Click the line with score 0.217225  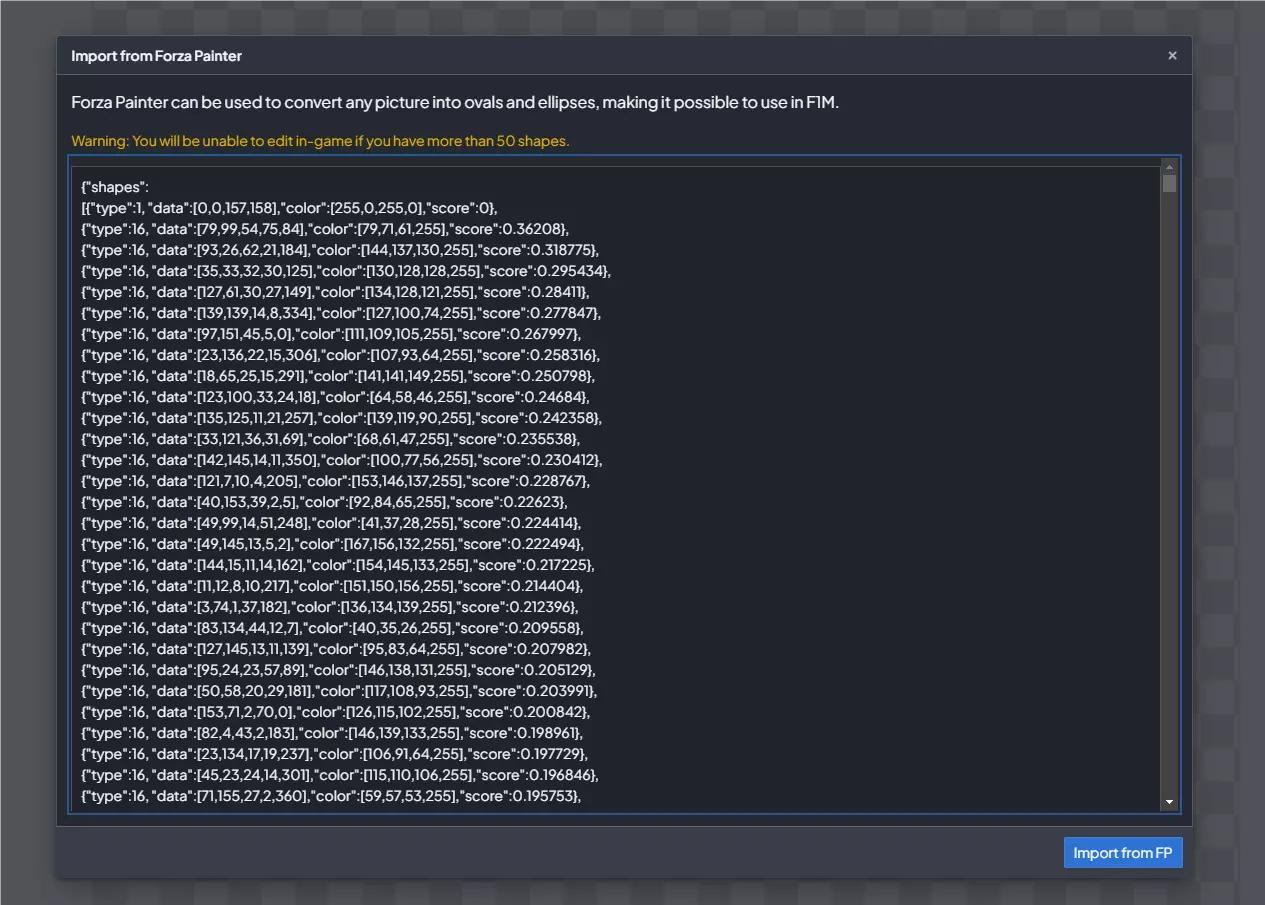[x=339, y=565]
